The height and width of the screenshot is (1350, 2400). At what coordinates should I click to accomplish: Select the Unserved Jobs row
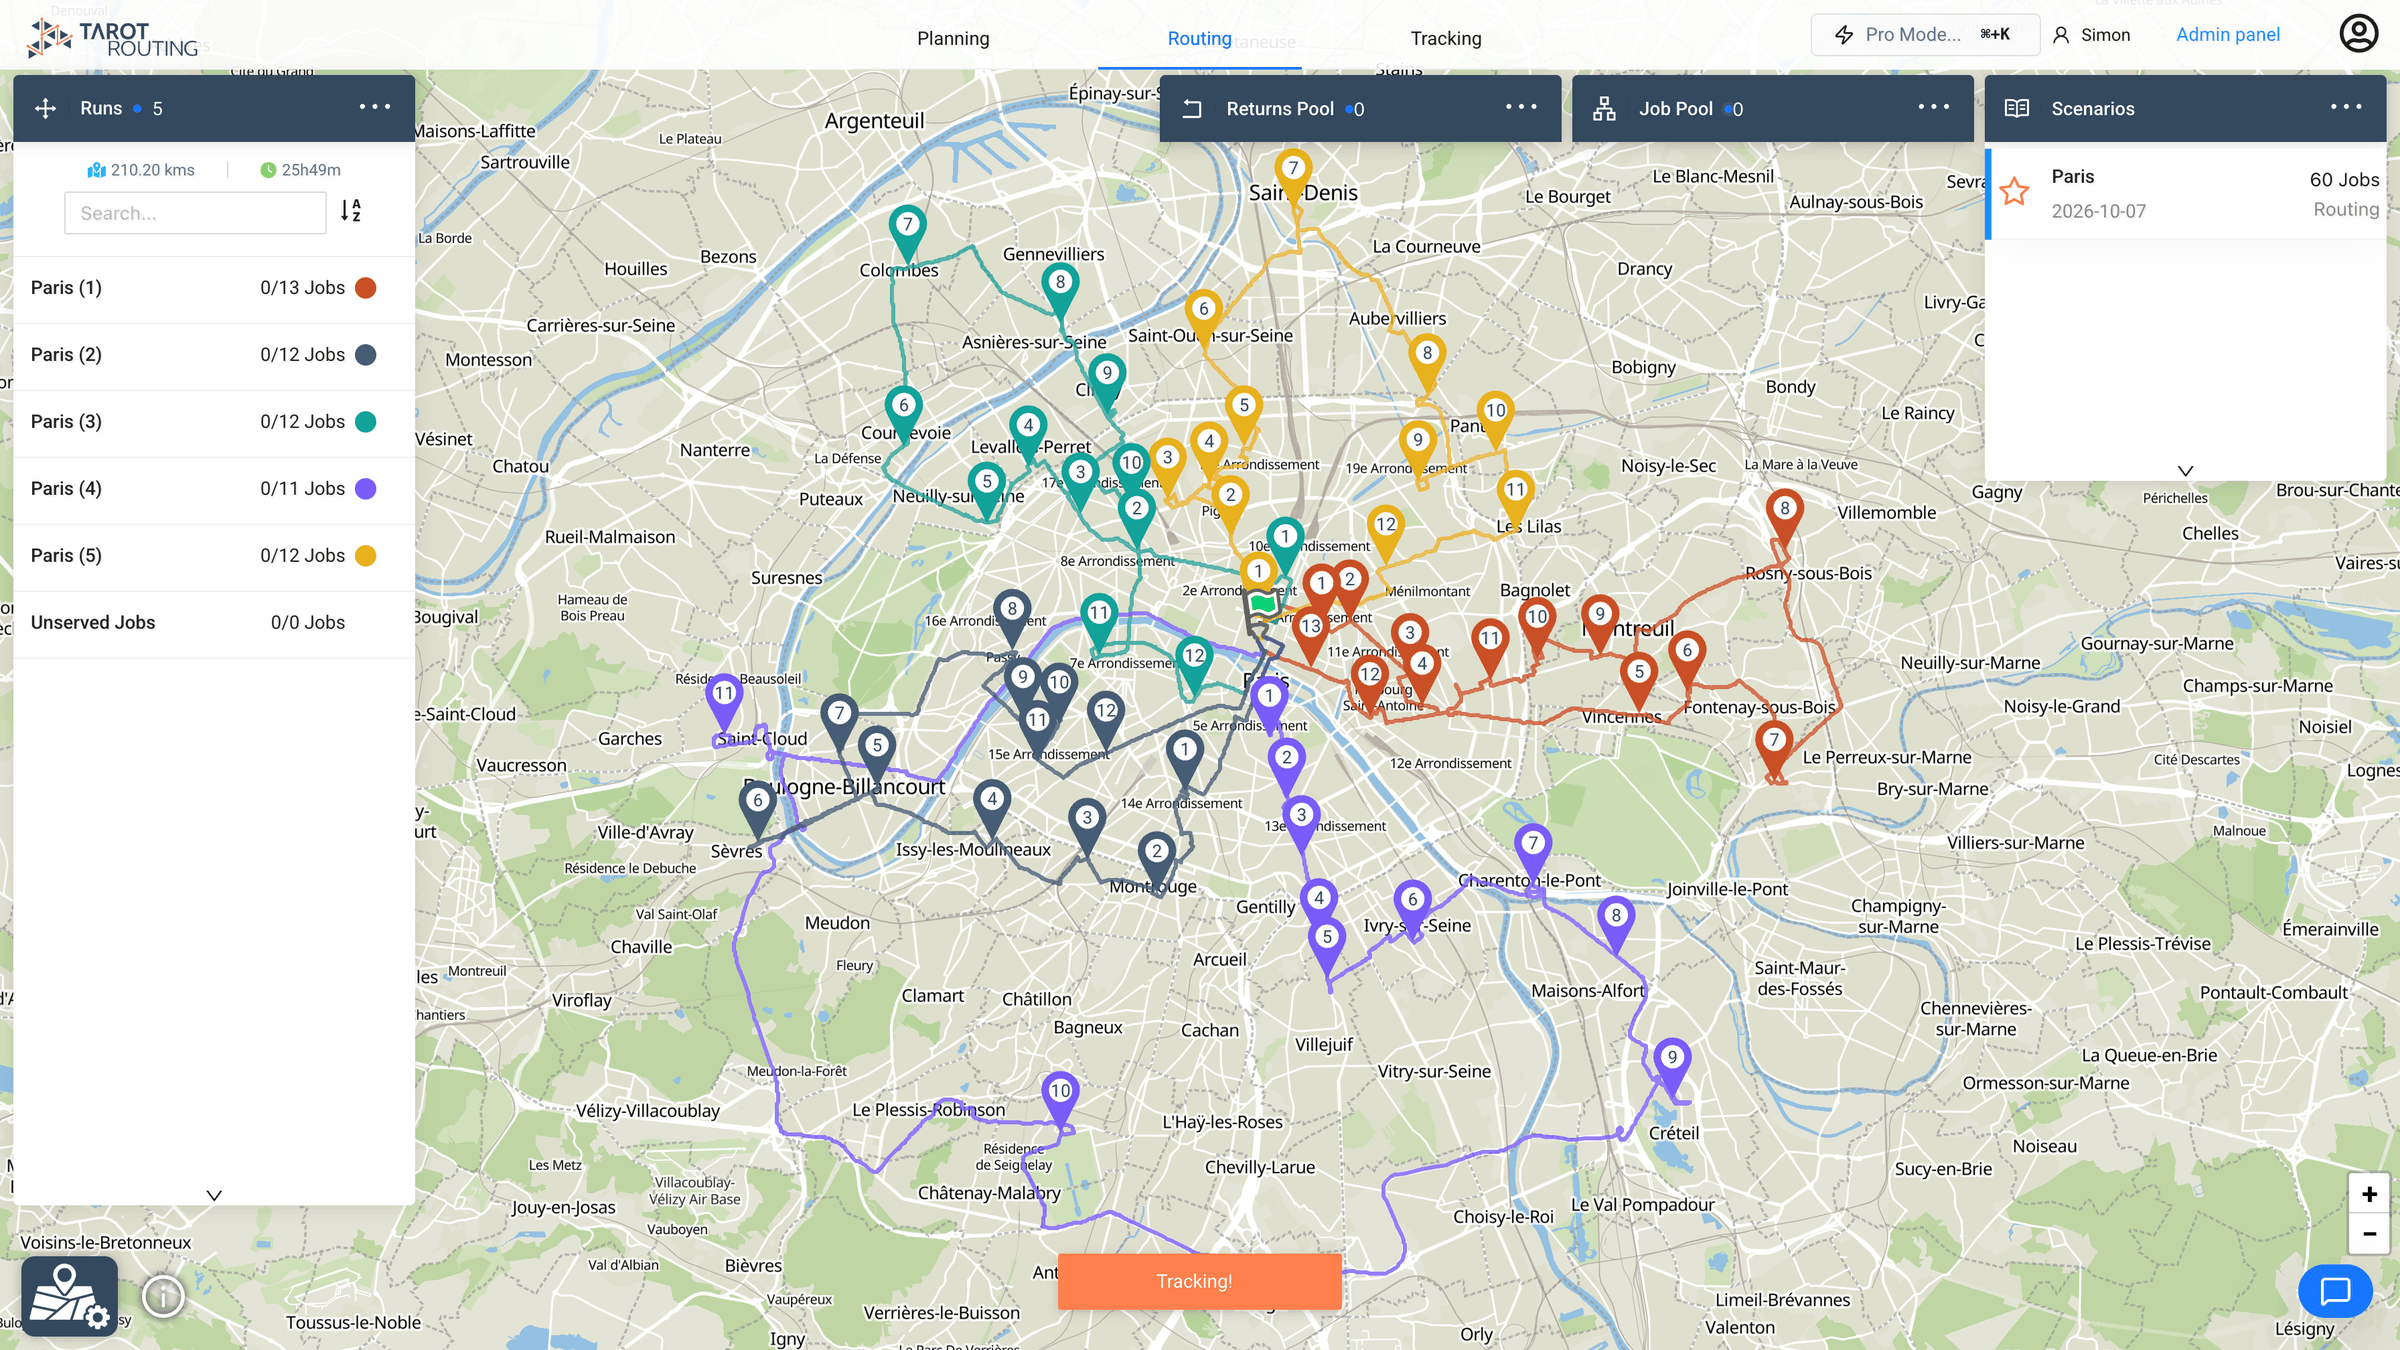point(214,623)
